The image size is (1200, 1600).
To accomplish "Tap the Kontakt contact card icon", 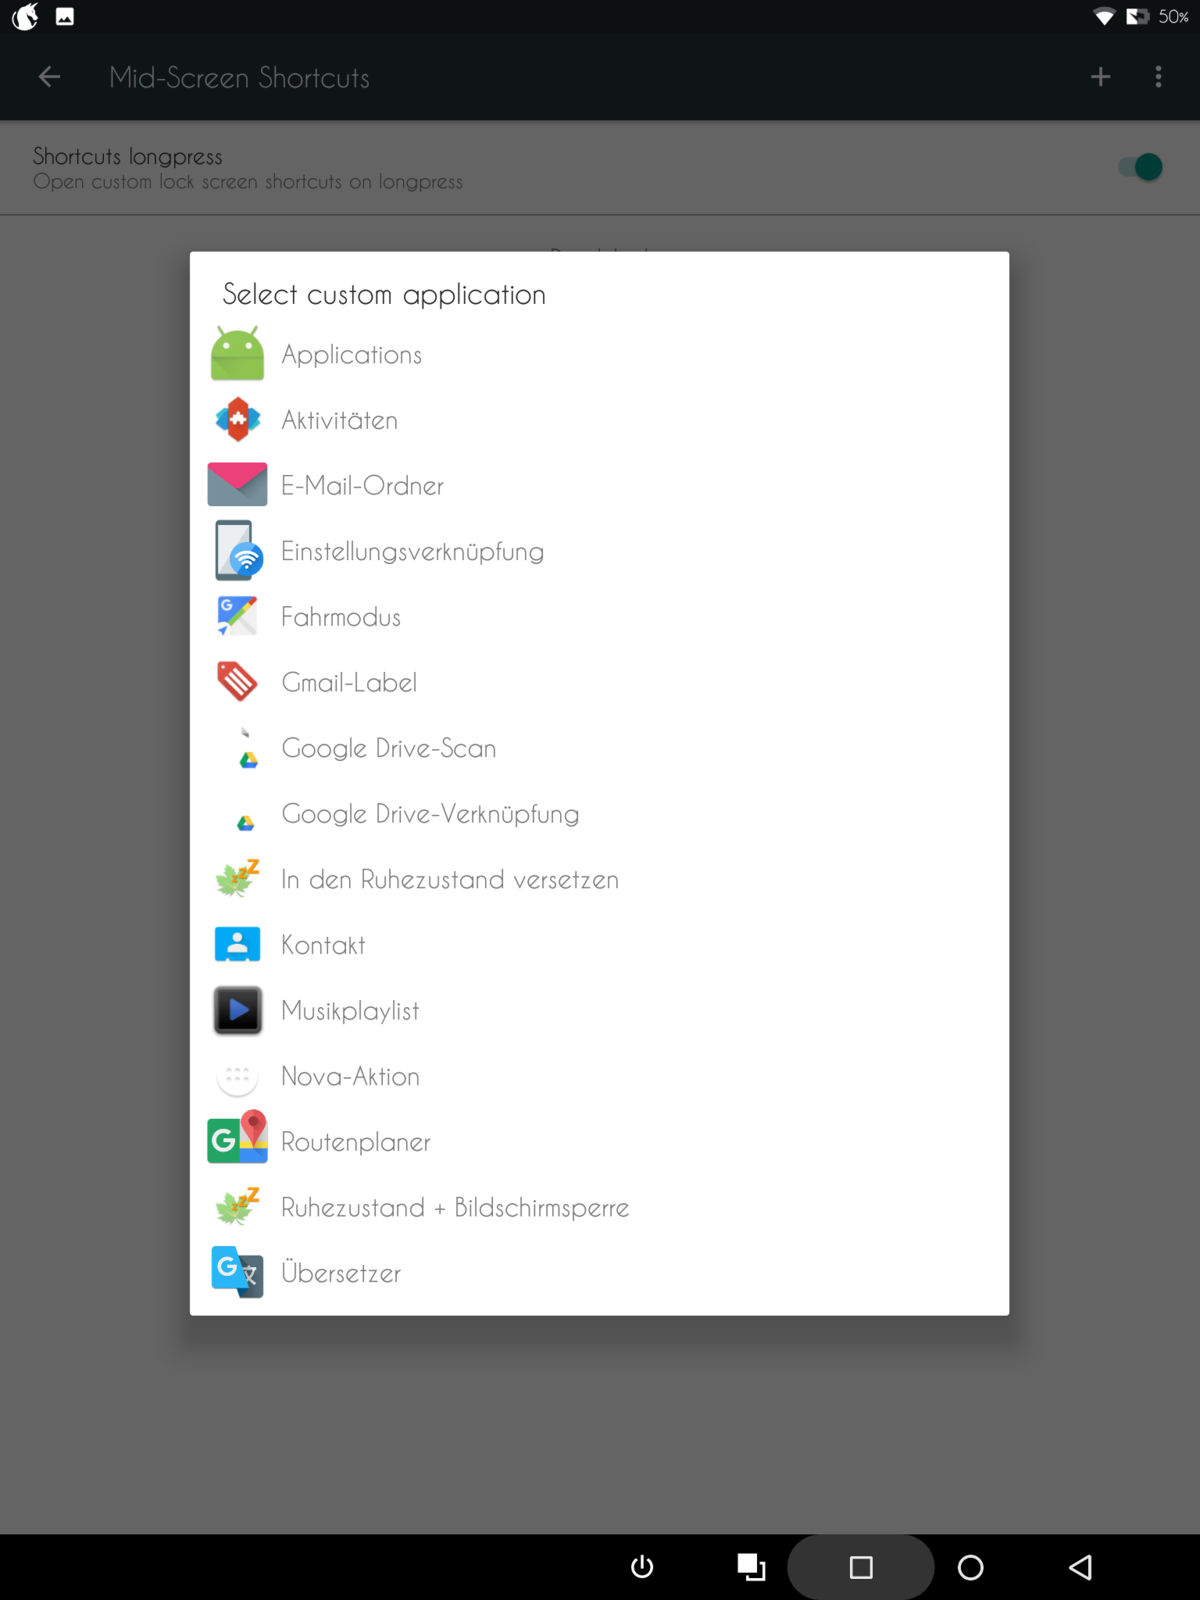I will pos(237,944).
